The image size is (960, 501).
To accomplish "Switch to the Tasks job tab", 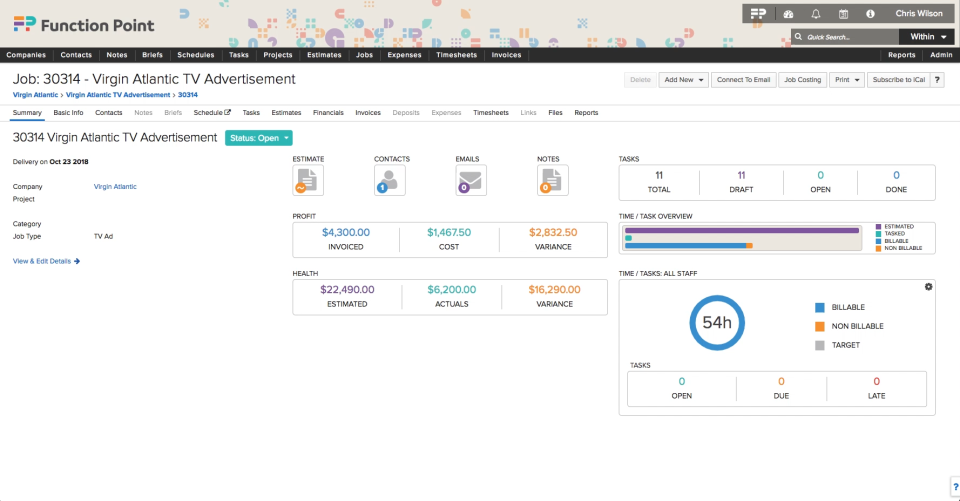I will 251,113.
